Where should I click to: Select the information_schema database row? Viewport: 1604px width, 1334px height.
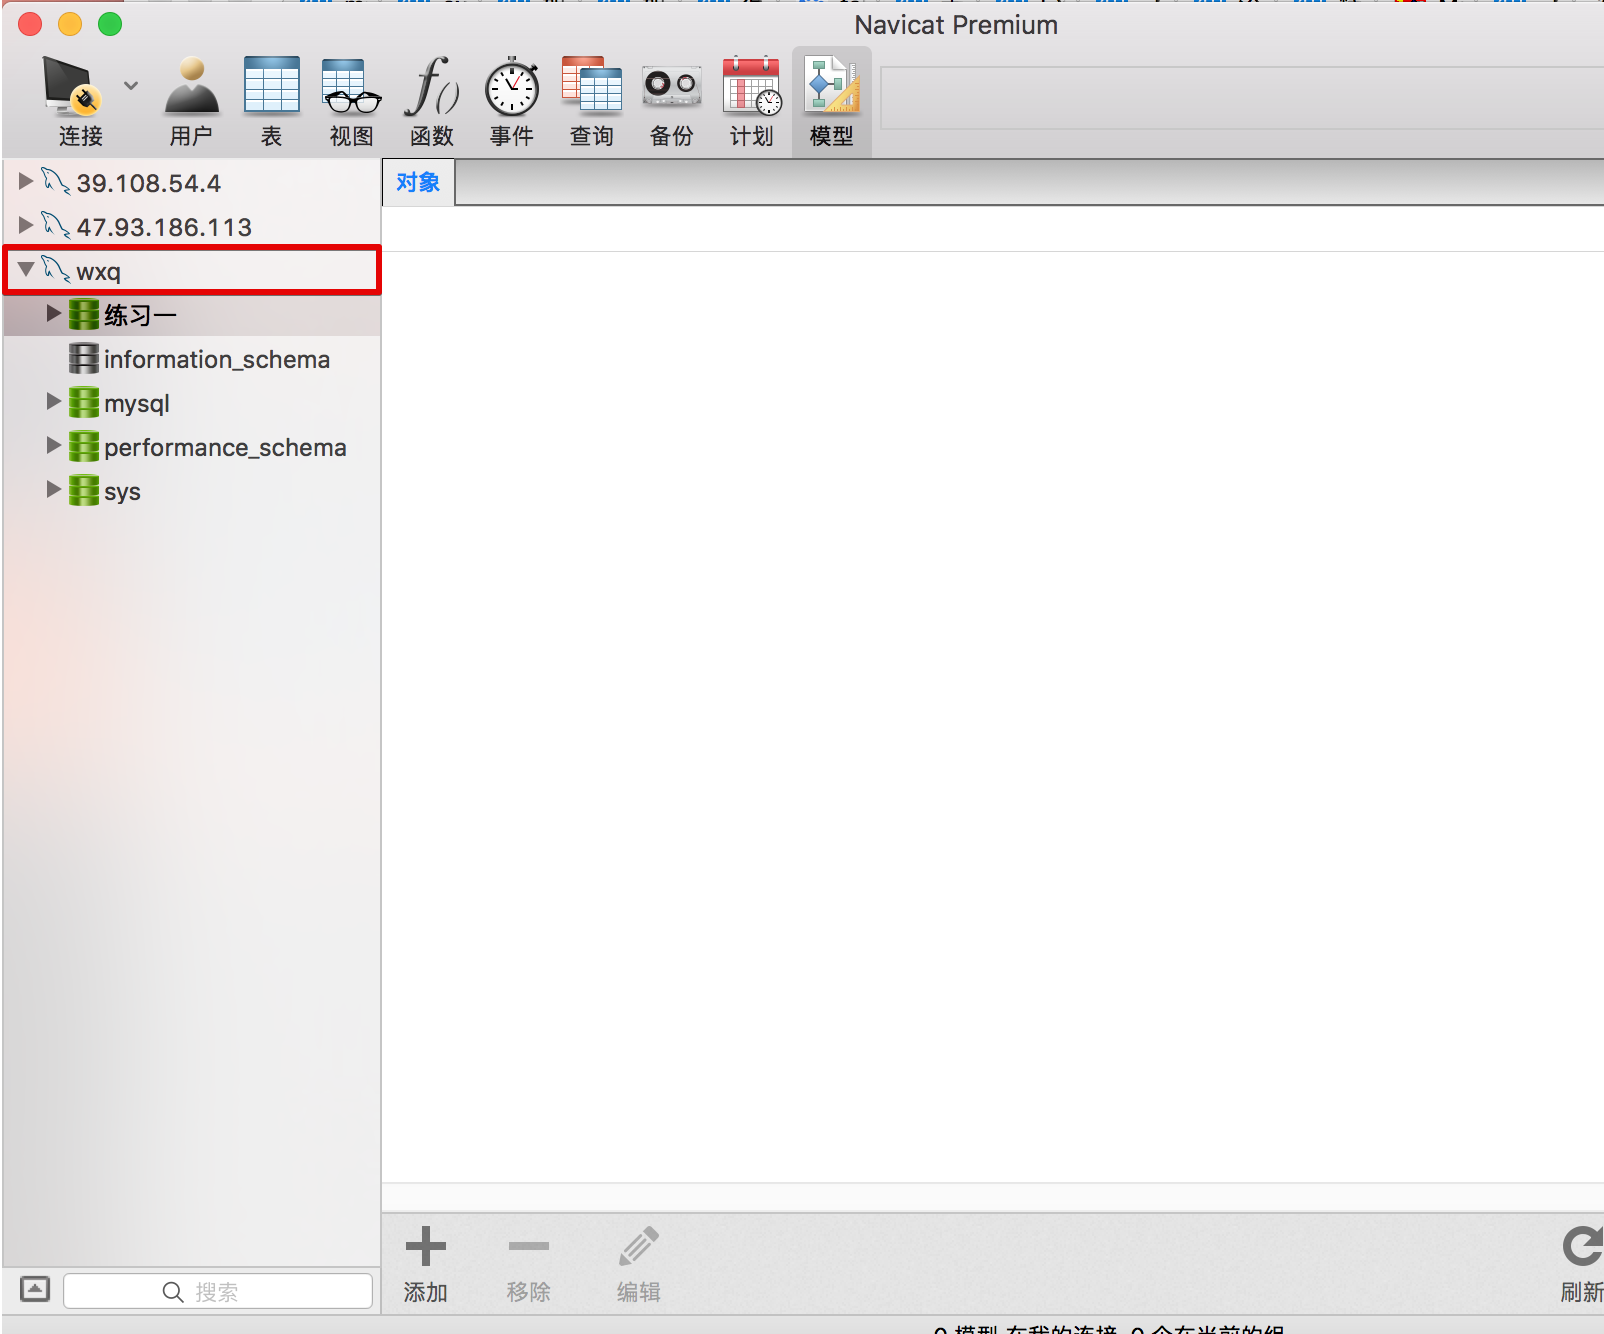pos(191,359)
